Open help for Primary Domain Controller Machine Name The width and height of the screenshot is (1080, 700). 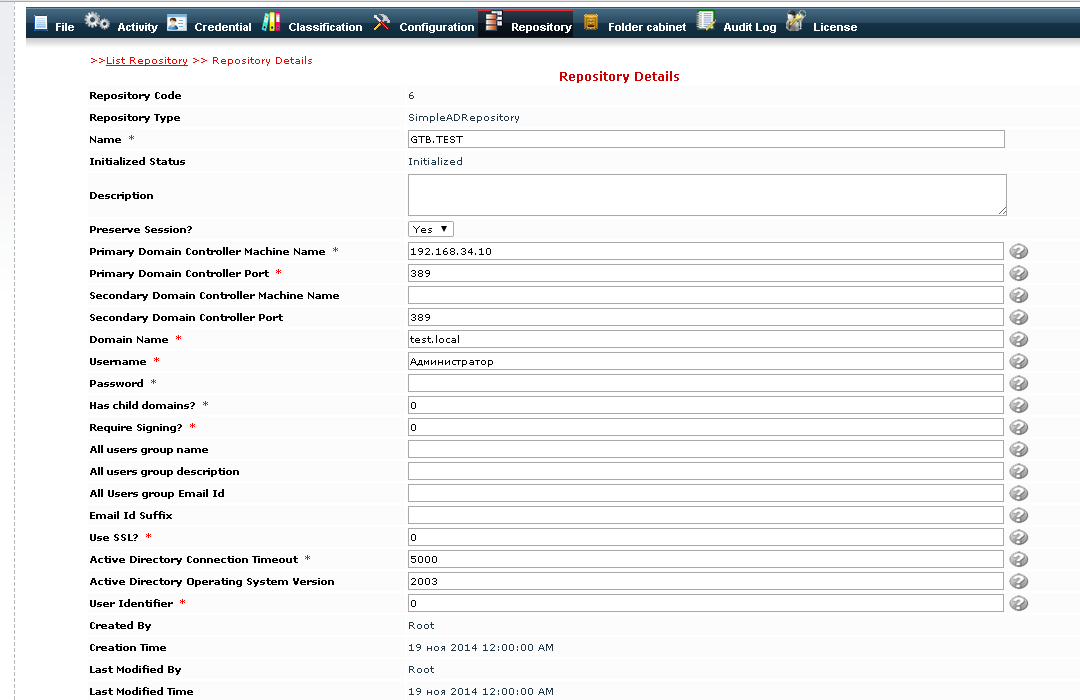click(1019, 251)
